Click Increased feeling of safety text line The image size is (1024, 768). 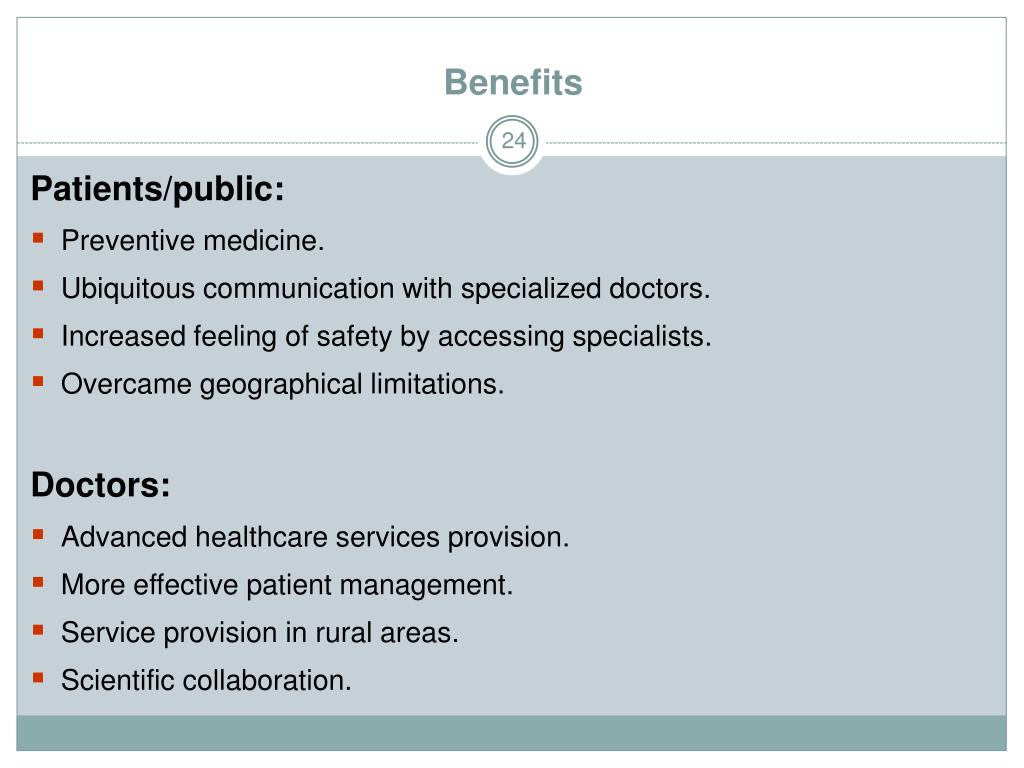click(x=387, y=337)
